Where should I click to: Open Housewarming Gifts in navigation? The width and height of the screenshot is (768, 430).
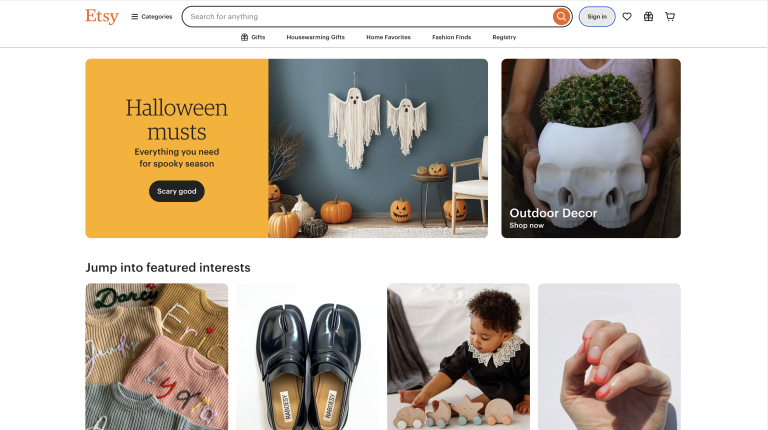pyautogui.click(x=315, y=37)
